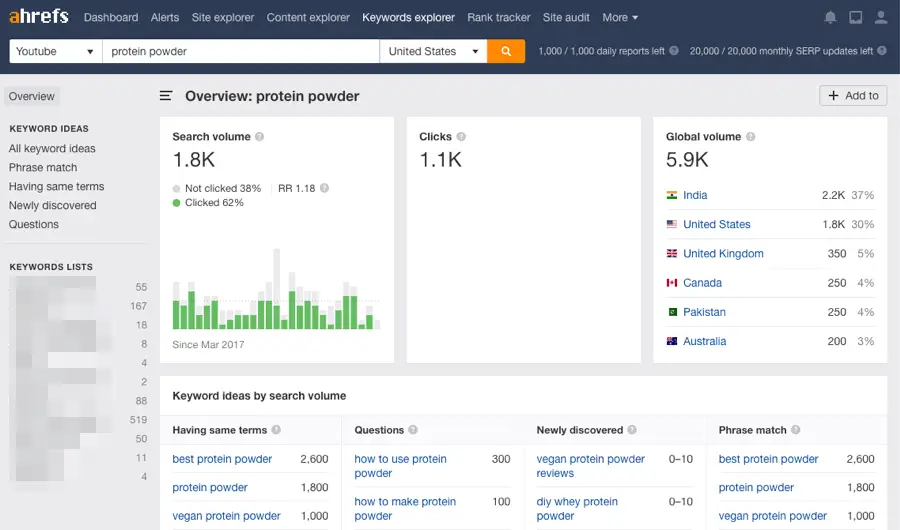Click the orange search button
This screenshot has width=900, height=530.
click(x=506, y=51)
